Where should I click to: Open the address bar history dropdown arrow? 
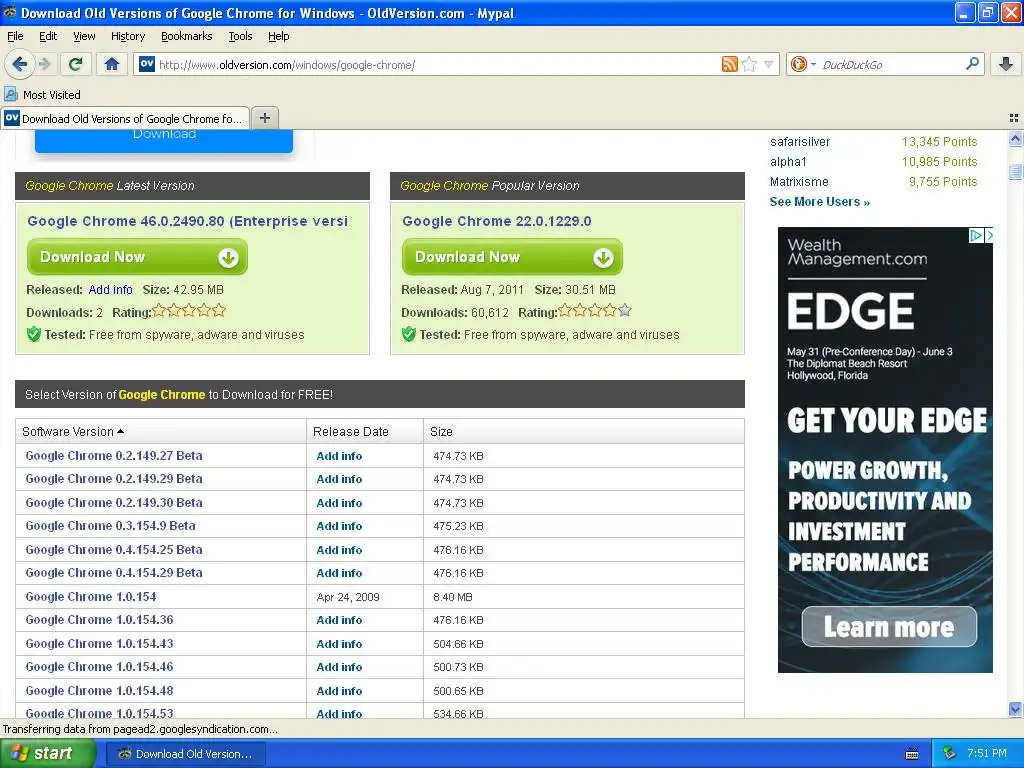tap(769, 64)
